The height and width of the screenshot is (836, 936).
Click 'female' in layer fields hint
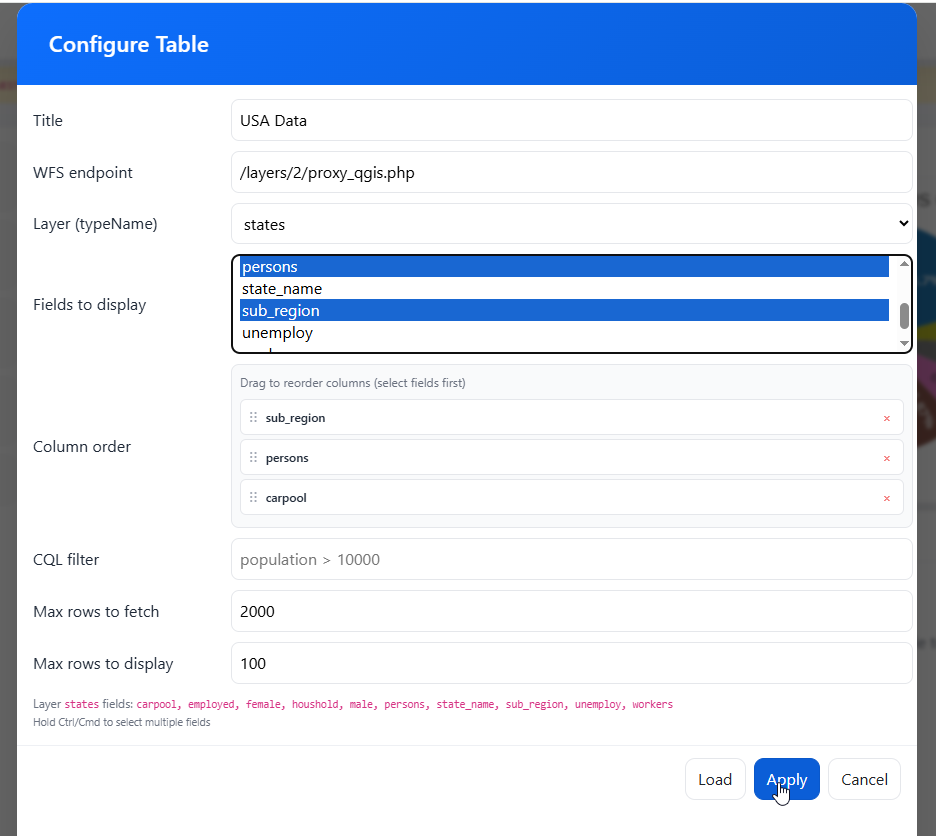(x=263, y=704)
